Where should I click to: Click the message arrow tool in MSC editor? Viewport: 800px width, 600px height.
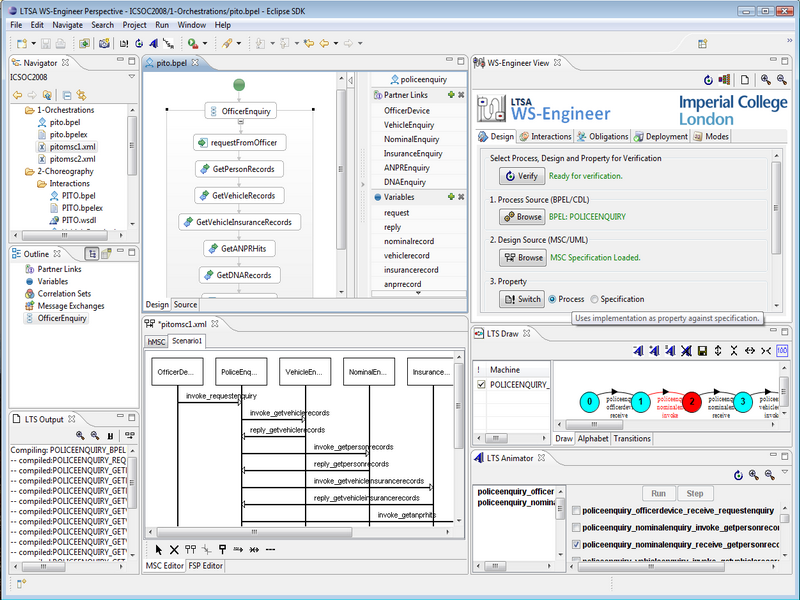(238, 549)
